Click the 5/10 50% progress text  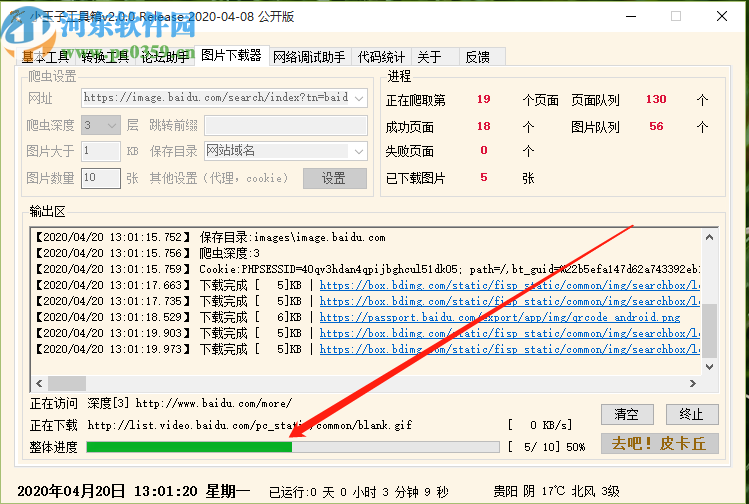pyautogui.click(x=546, y=447)
